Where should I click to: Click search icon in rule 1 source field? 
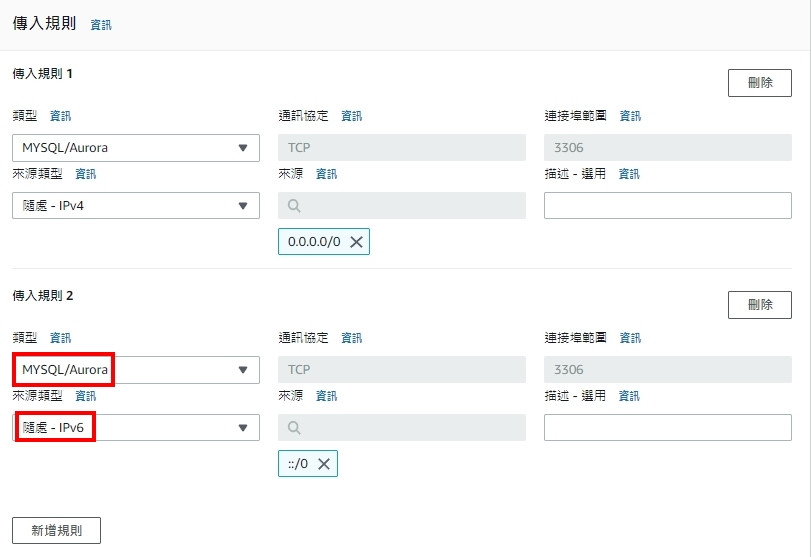point(293,206)
